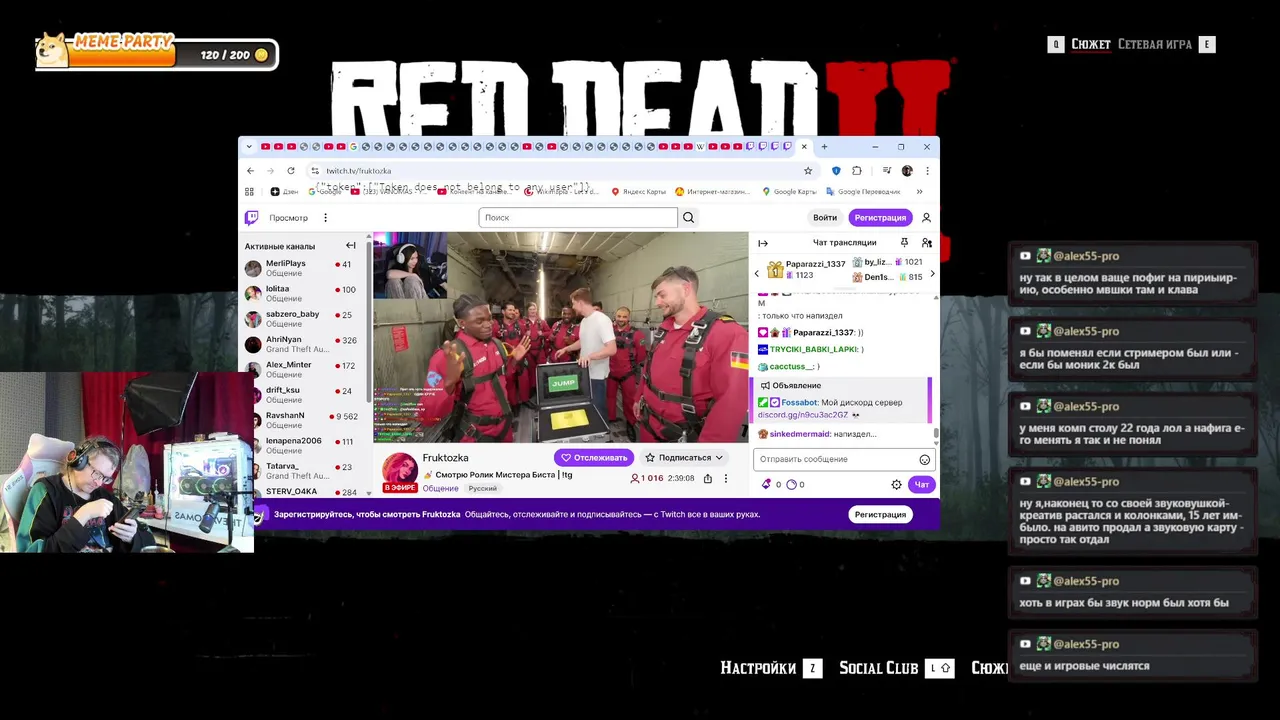1280x720 pixels.
Task: Bookmark the page with the star icon
Action: 808,171
